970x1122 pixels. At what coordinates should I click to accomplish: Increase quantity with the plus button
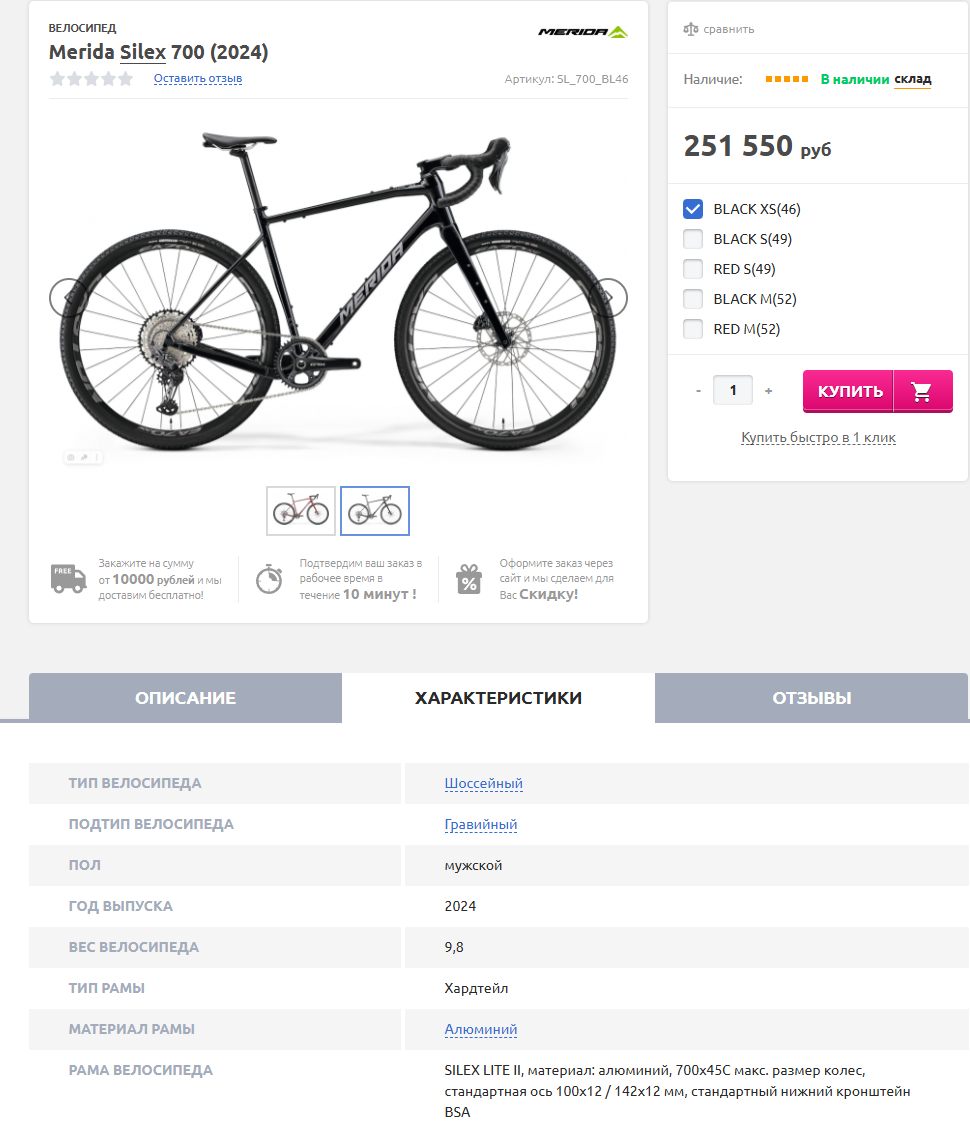click(x=768, y=391)
